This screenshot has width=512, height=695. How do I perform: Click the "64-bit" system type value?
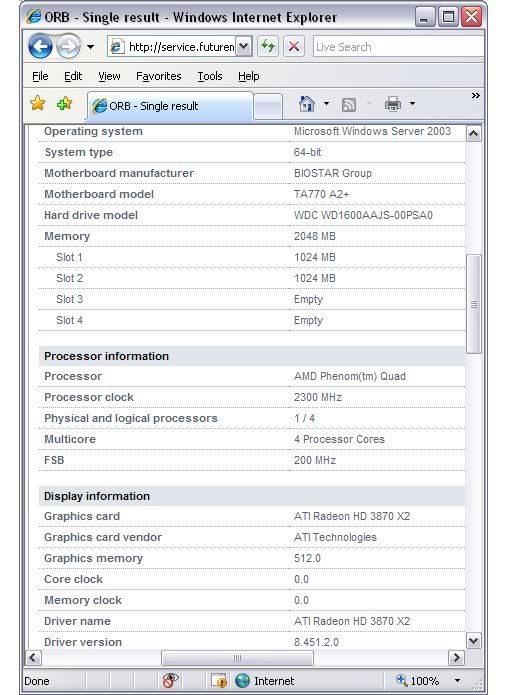point(307,152)
